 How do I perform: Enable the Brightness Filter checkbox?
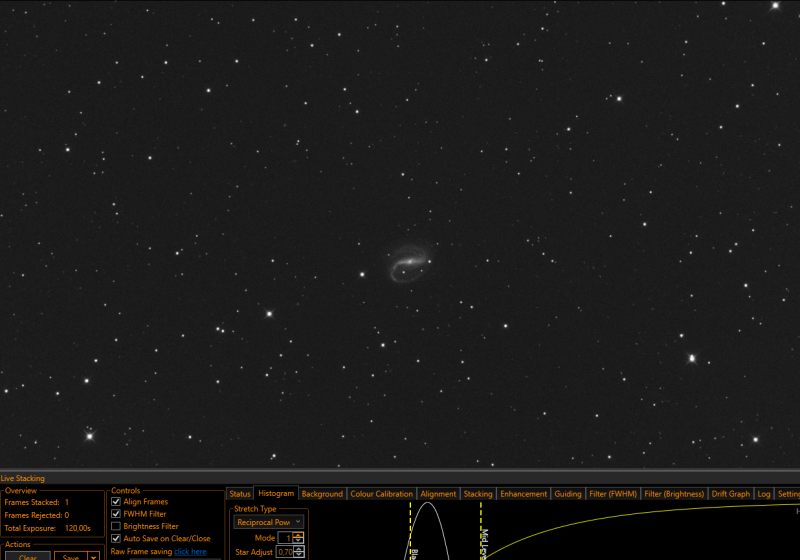pyautogui.click(x=116, y=526)
